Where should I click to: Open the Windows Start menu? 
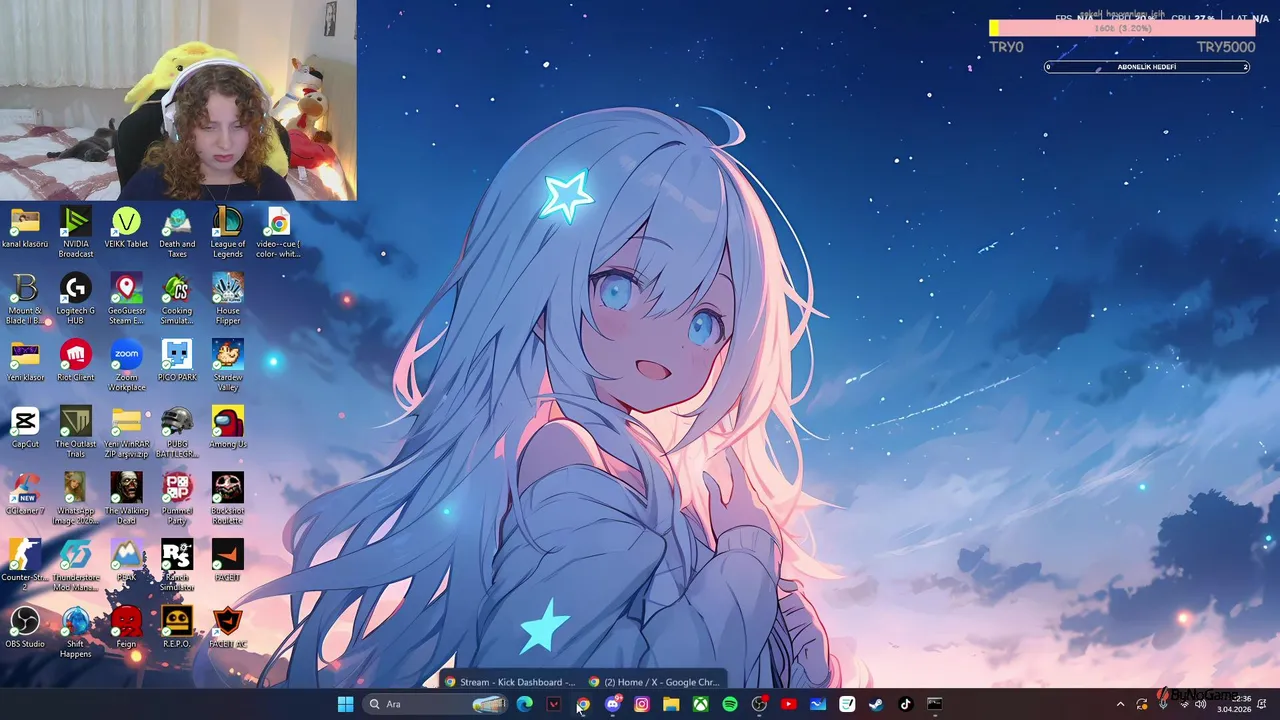(345, 704)
